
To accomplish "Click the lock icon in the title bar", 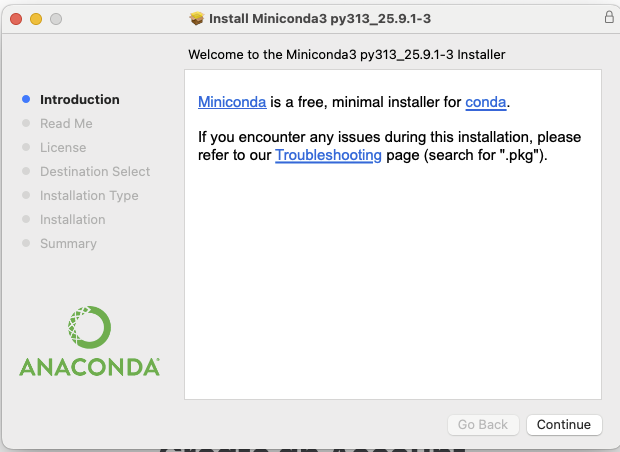I will [x=609, y=18].
